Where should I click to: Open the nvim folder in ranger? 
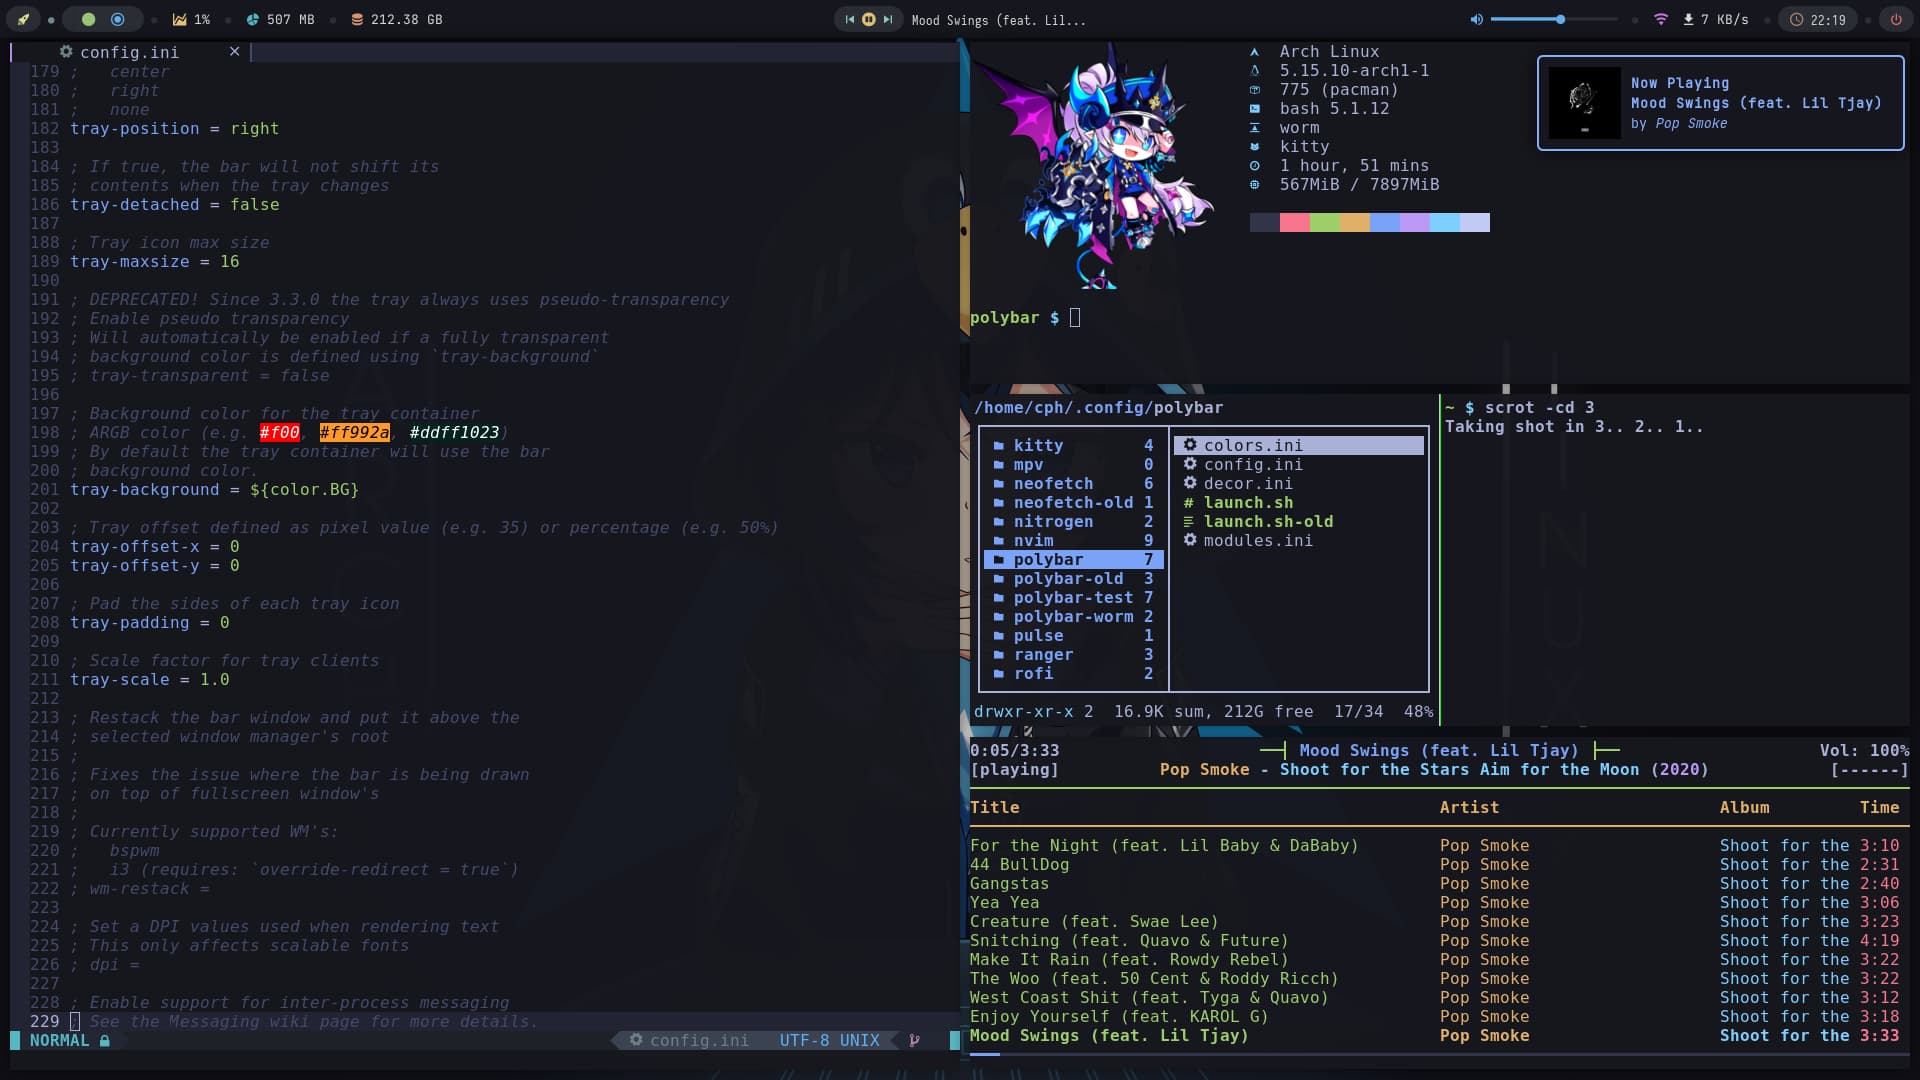[1073, 540]
